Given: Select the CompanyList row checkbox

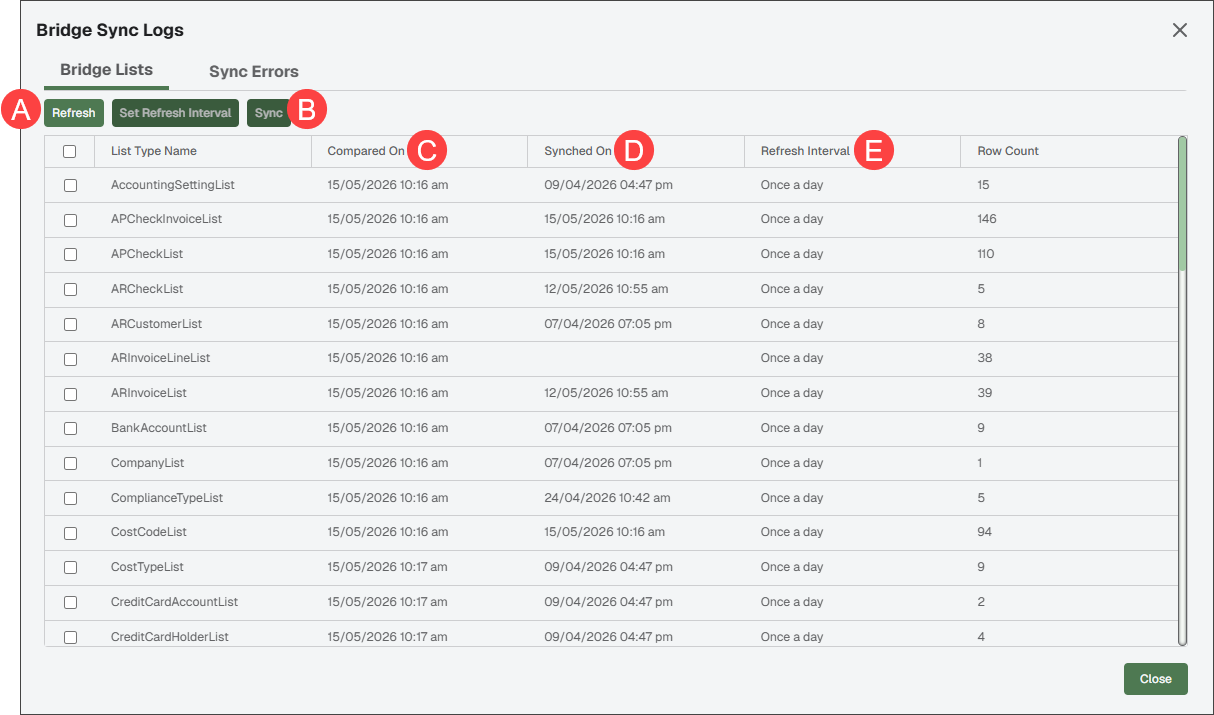Looking at the screenshot, I should 70,463.
